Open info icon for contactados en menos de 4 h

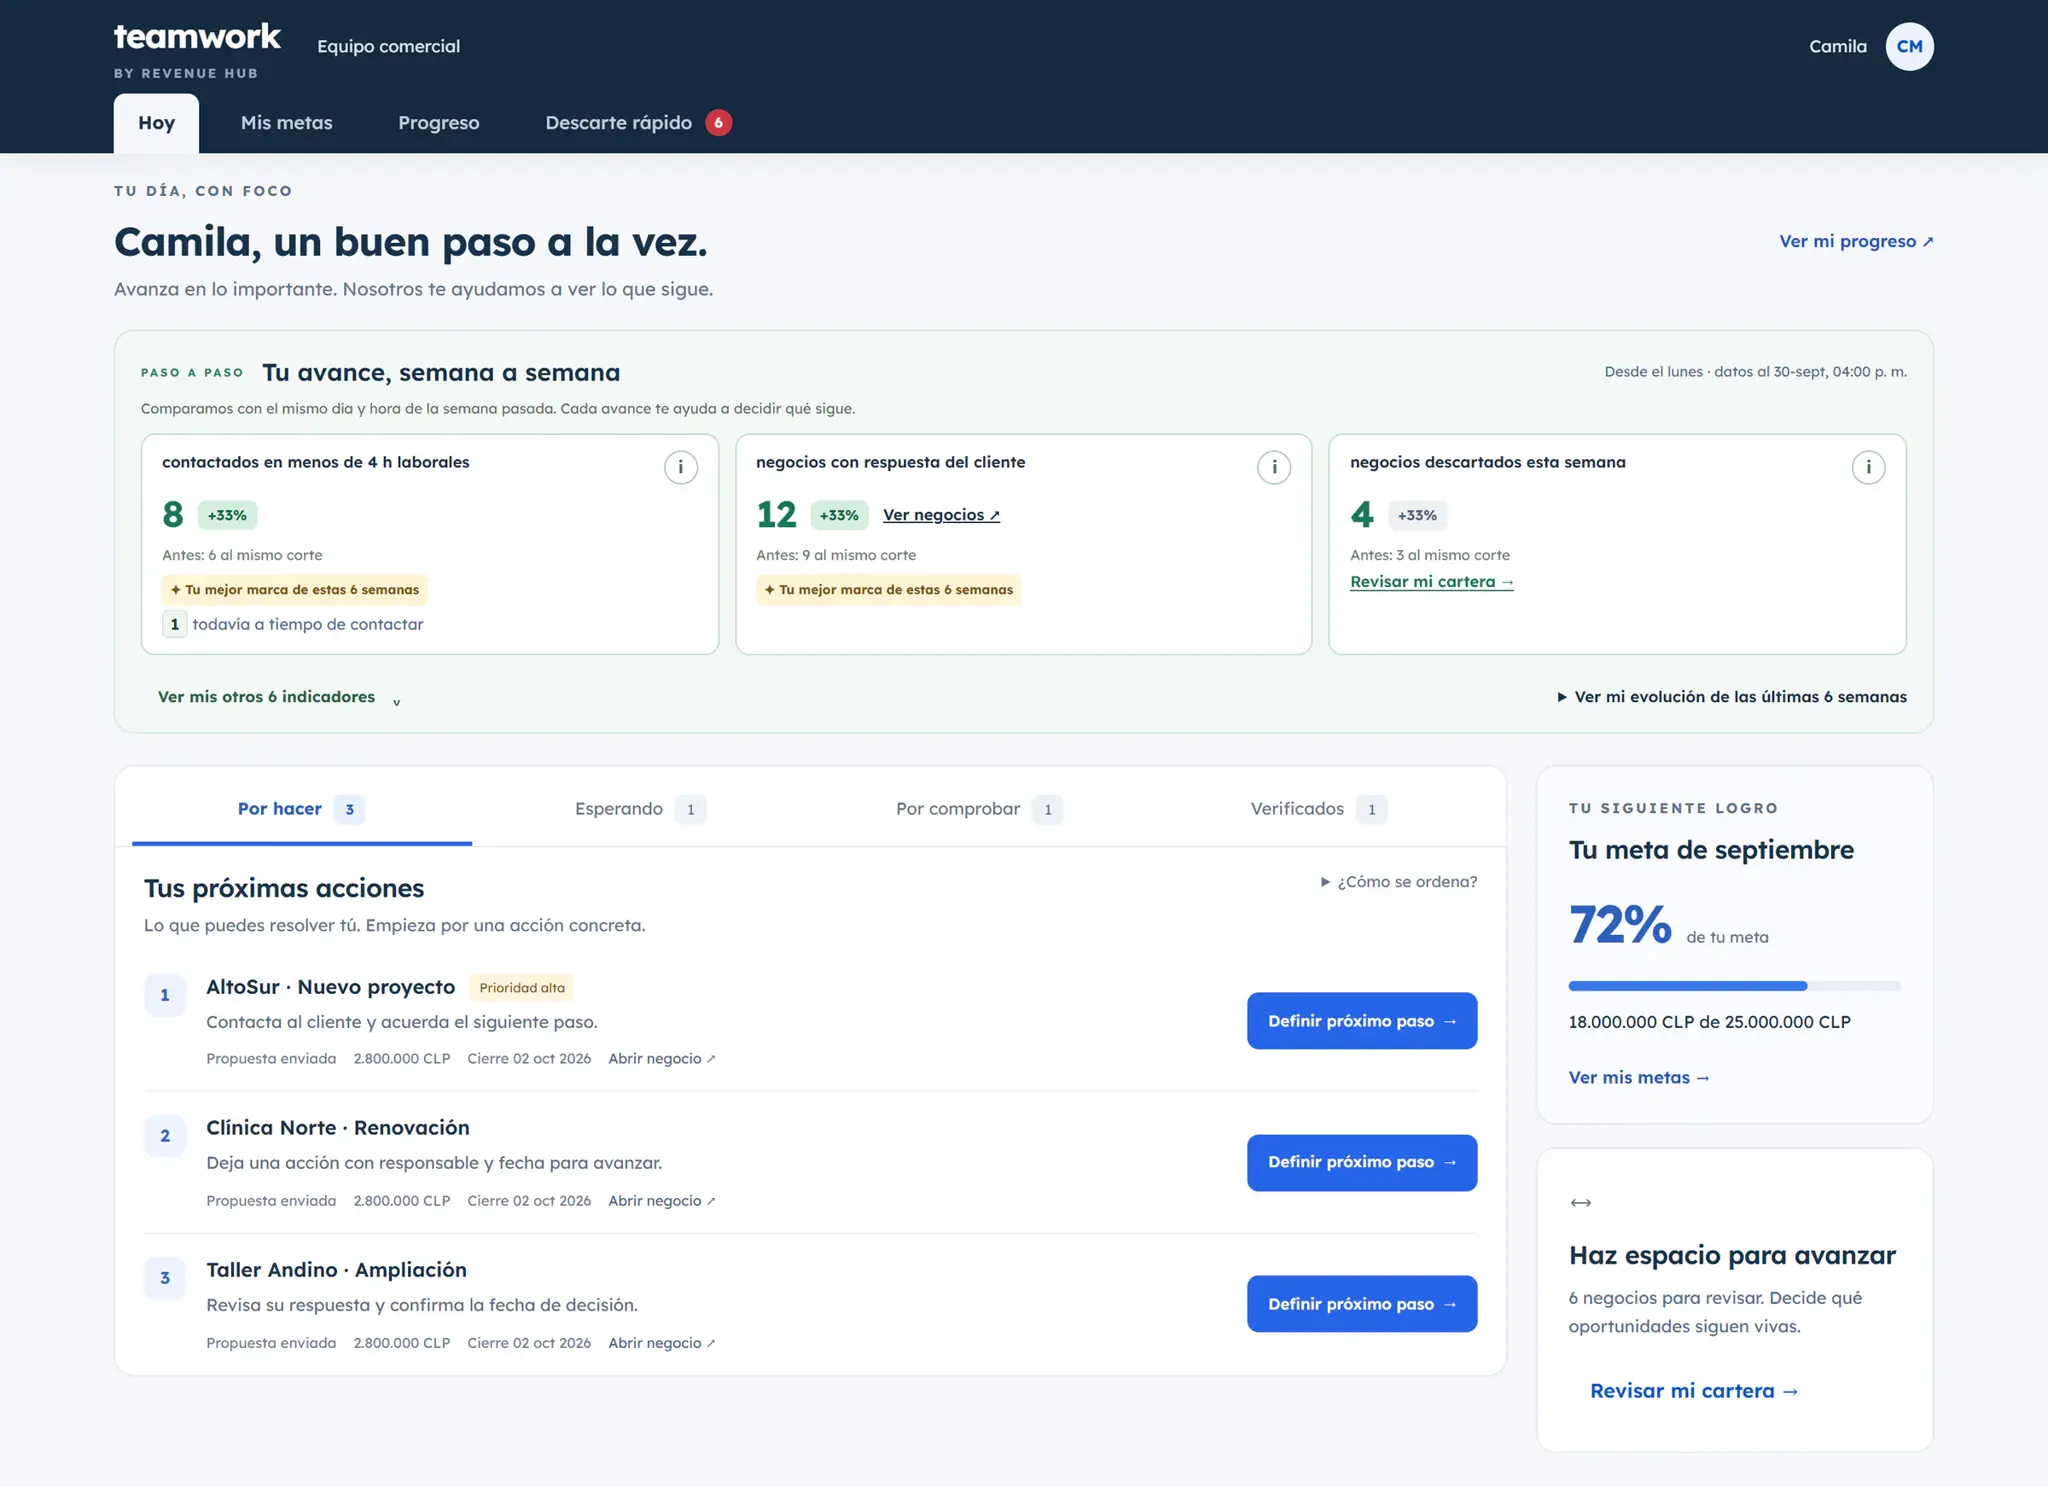681,467
